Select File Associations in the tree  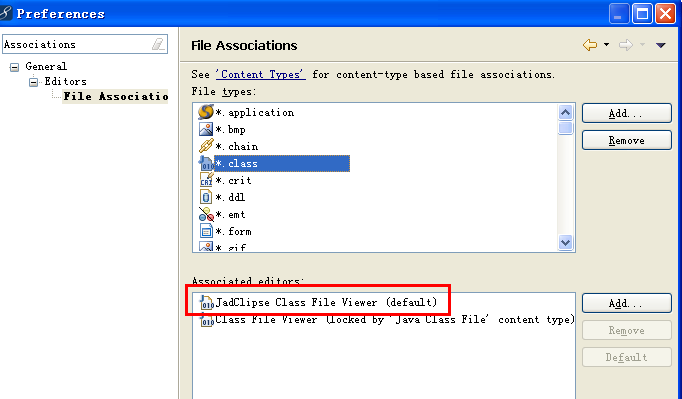click(x=115, y=96)
